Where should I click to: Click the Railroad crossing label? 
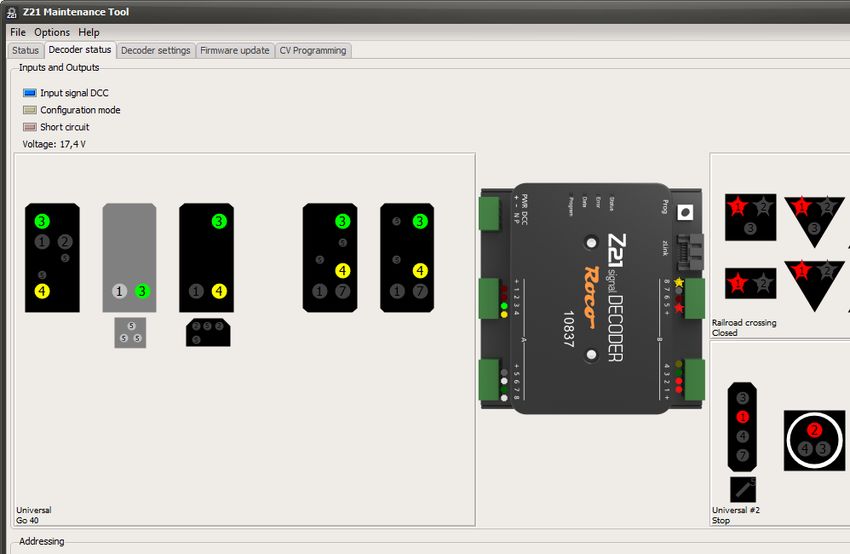coord(744,323)
